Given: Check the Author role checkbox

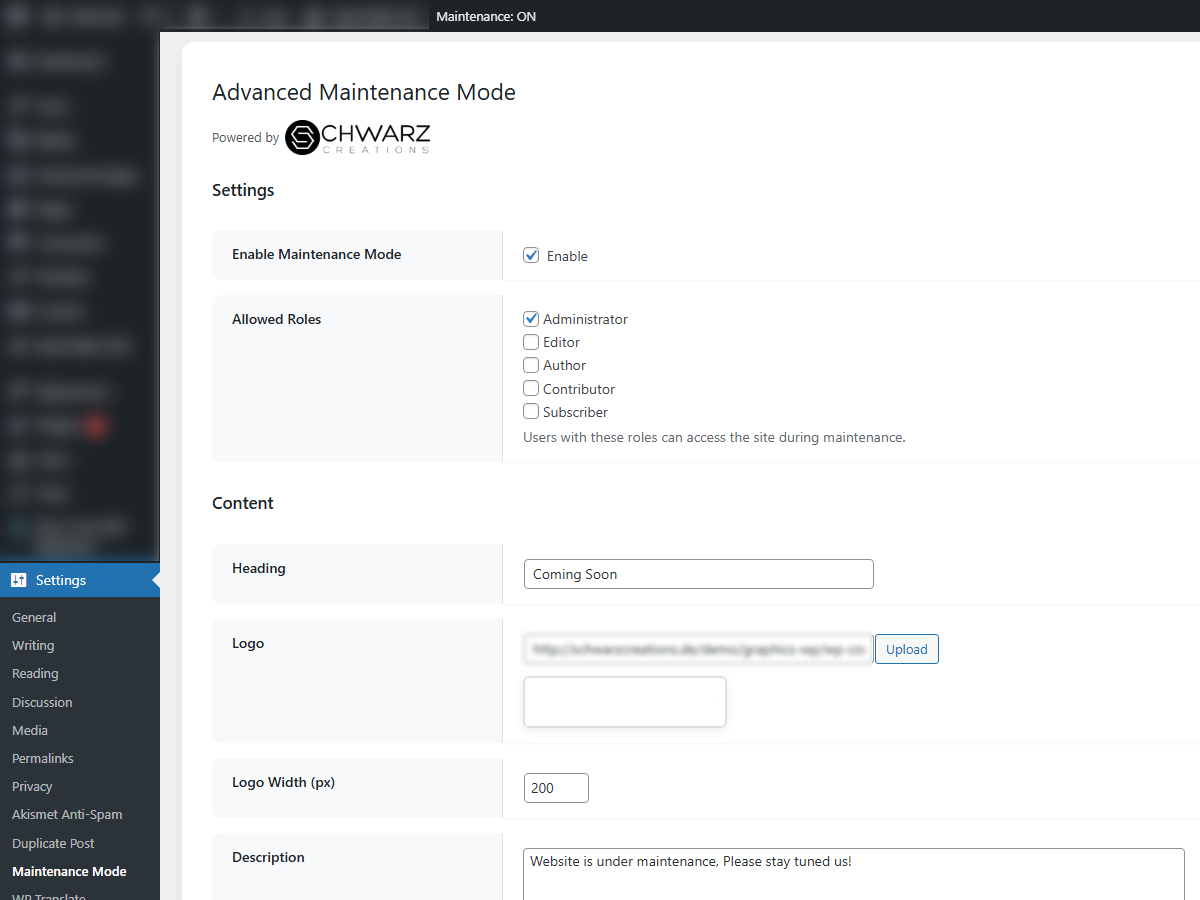Looking at the screenshot, I should 531,365.
